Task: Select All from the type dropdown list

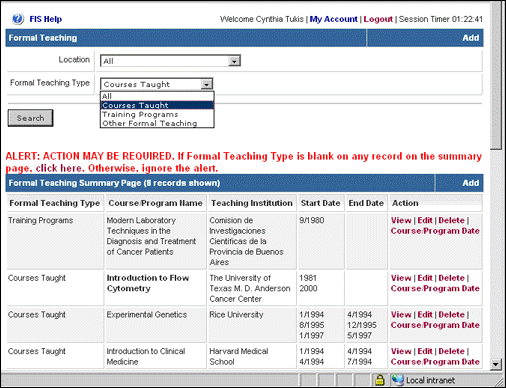Action: pyautogui.click(x=157, y=96)
